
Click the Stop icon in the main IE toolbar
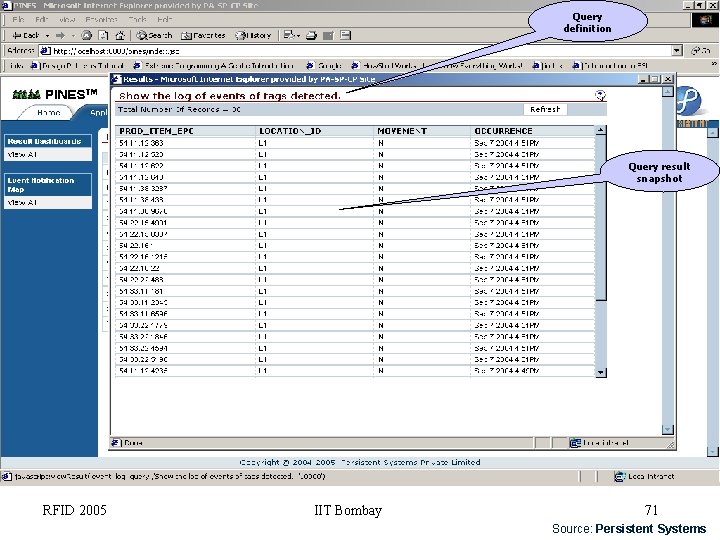coord(86,35)
